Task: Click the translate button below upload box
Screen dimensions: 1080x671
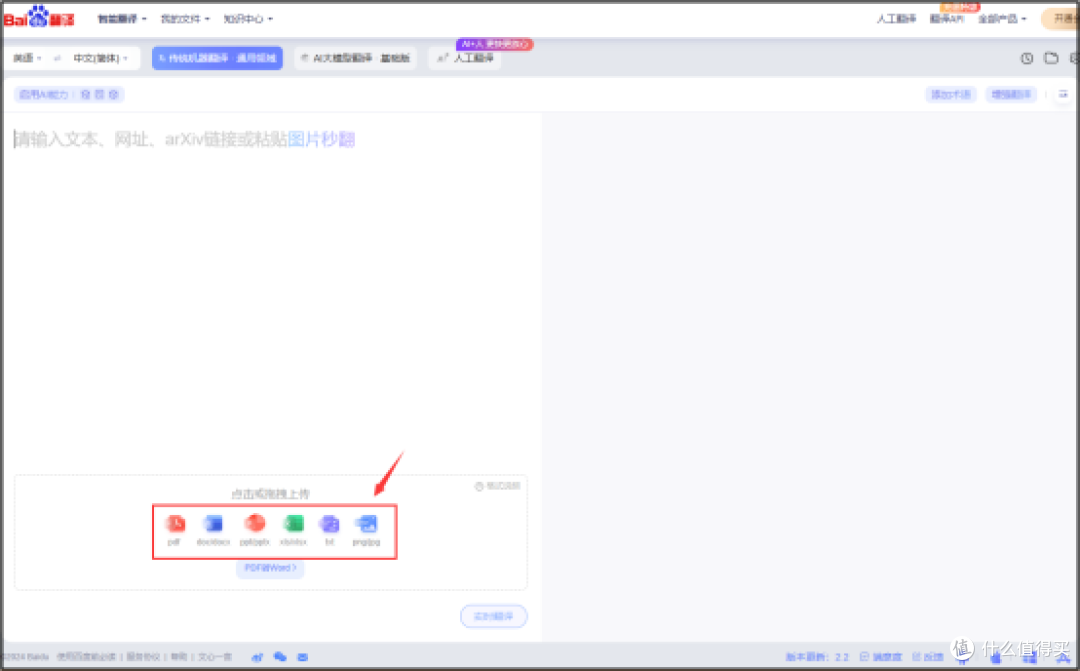Action: tap(494, 616)
